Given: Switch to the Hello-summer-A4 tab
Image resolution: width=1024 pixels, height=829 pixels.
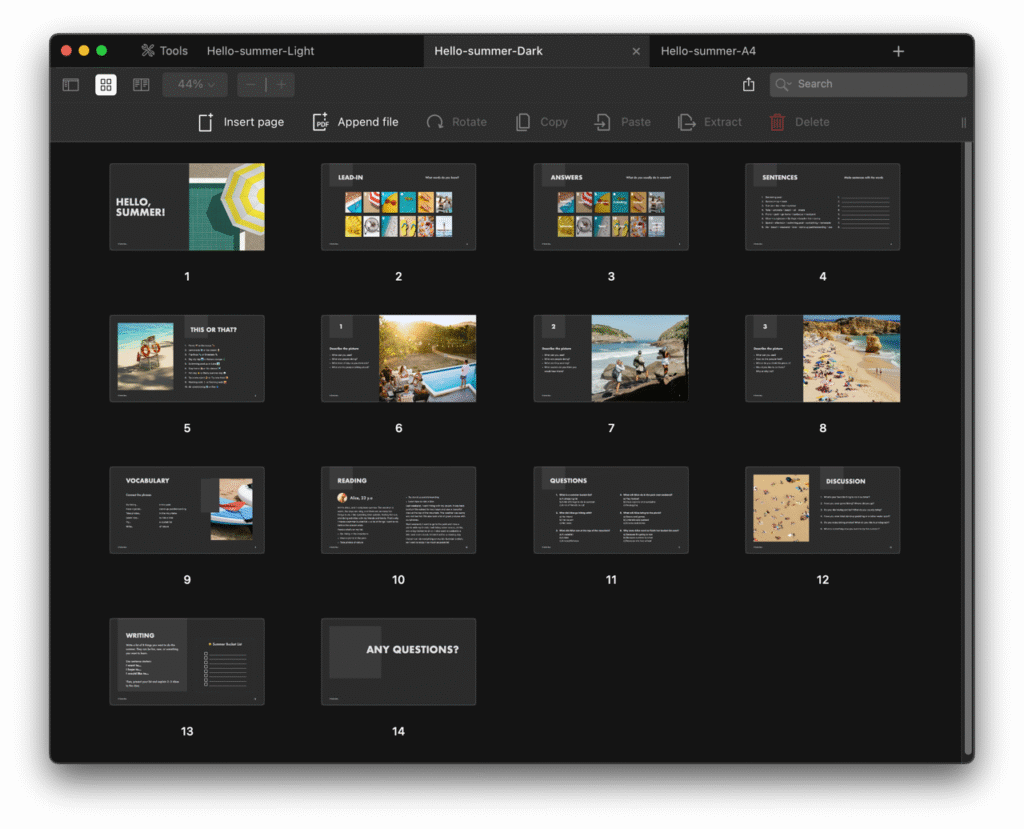Looking at the screenshot, I should pos(707,51).
